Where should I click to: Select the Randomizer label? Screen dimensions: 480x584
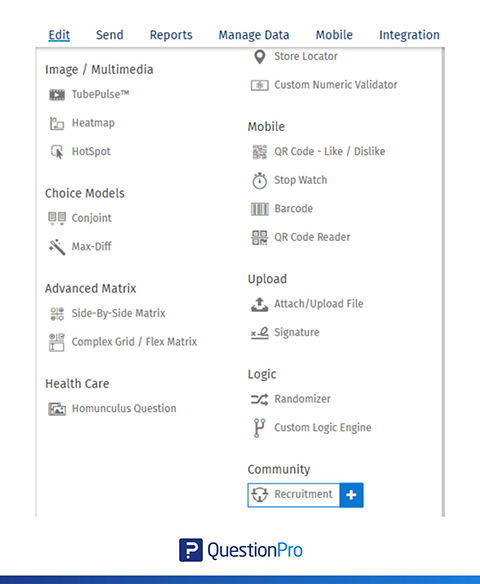tap(302, 399)
